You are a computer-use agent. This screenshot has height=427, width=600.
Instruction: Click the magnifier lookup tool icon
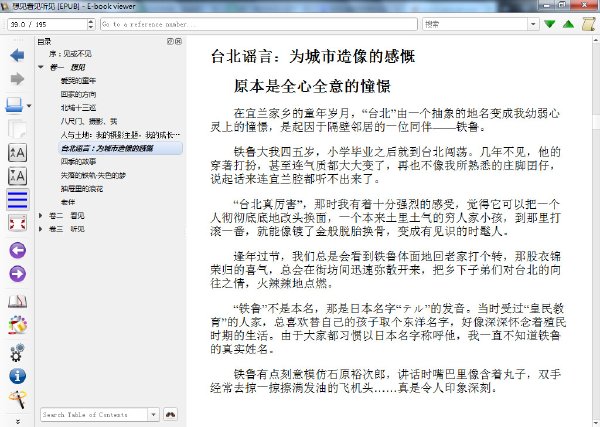point(17,399)
